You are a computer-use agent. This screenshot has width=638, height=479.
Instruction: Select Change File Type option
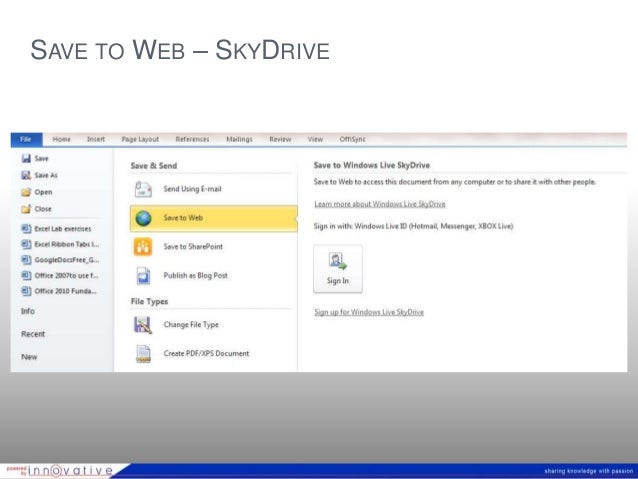(x=214, y=325)
